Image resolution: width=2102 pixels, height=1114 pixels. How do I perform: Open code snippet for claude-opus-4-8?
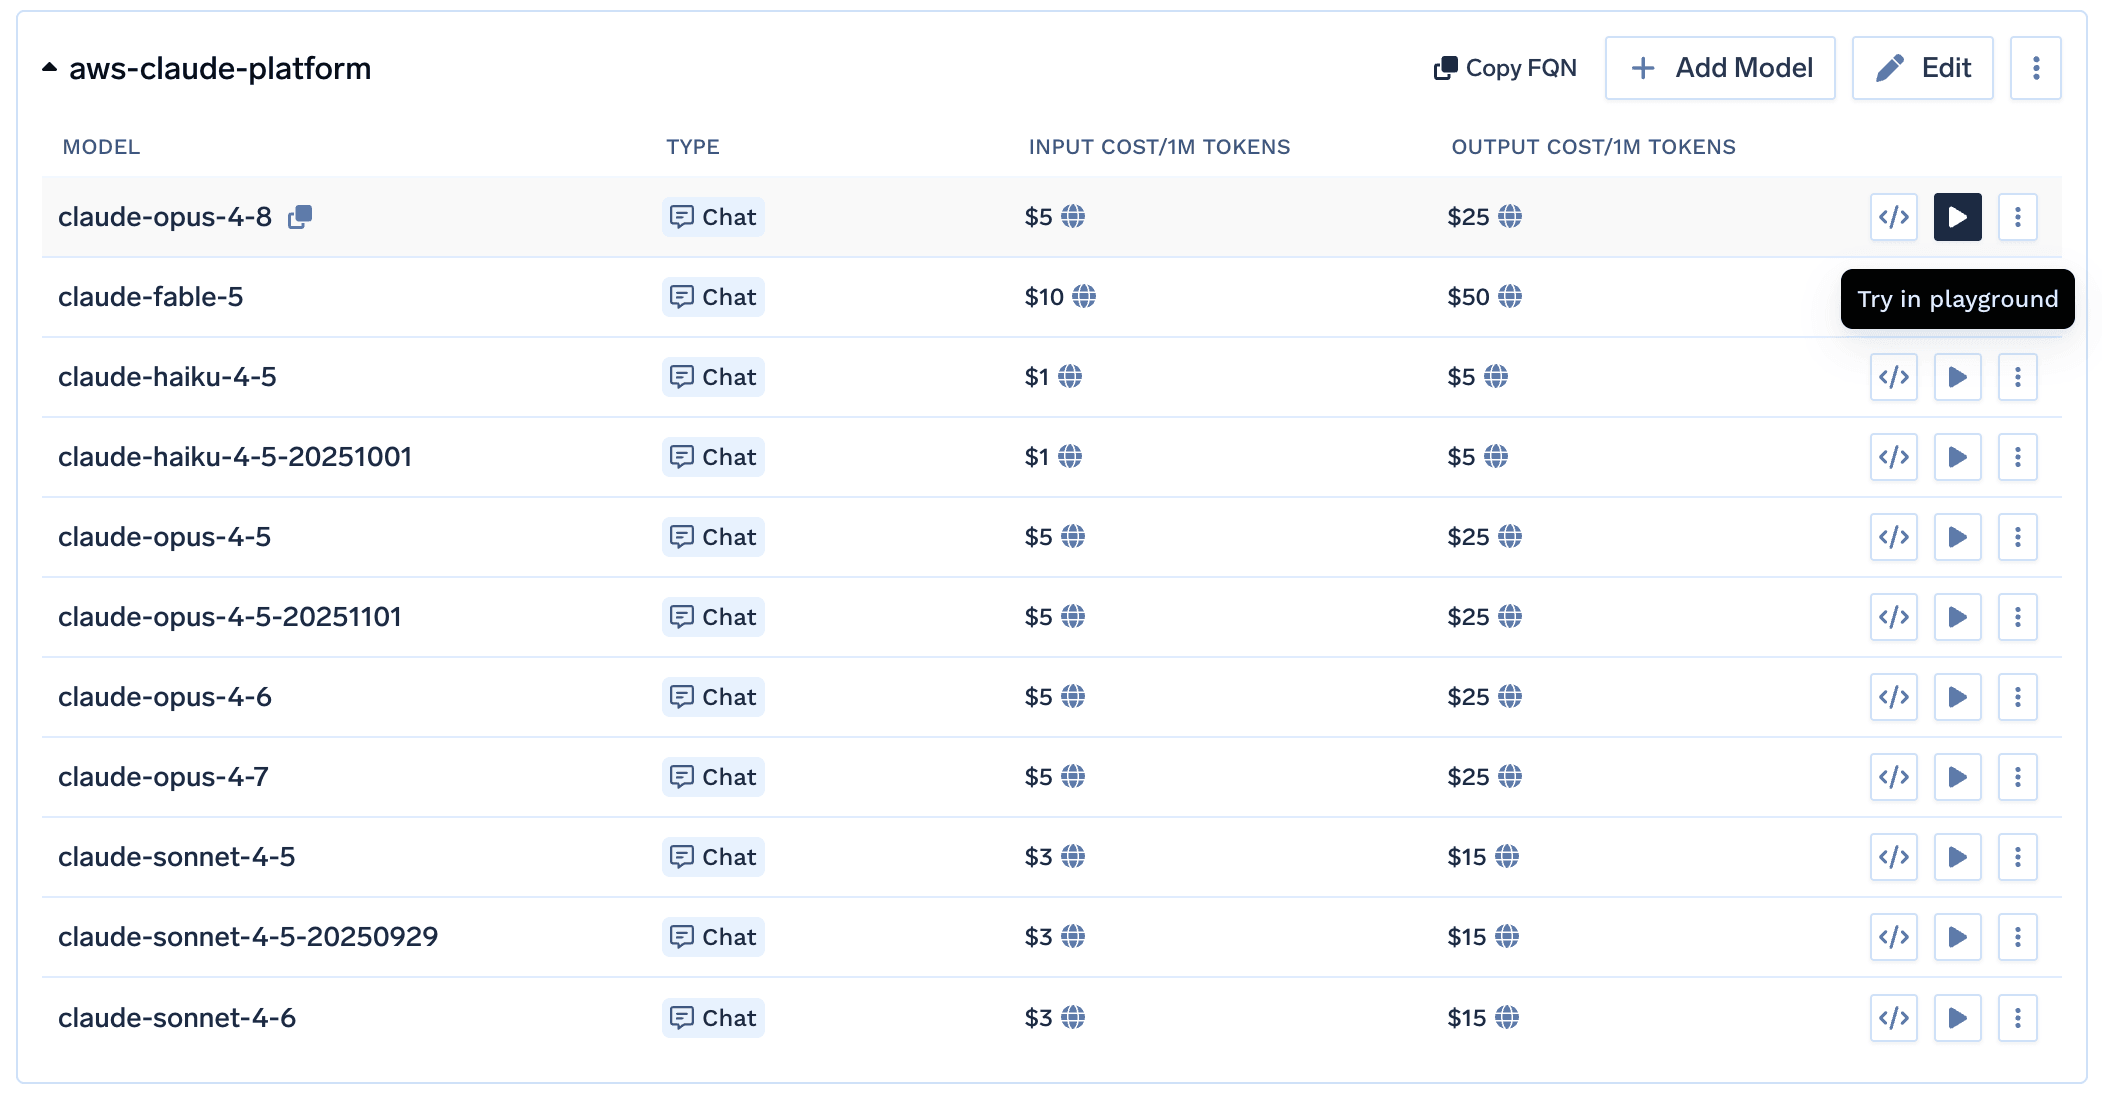tap(1894, 217)
